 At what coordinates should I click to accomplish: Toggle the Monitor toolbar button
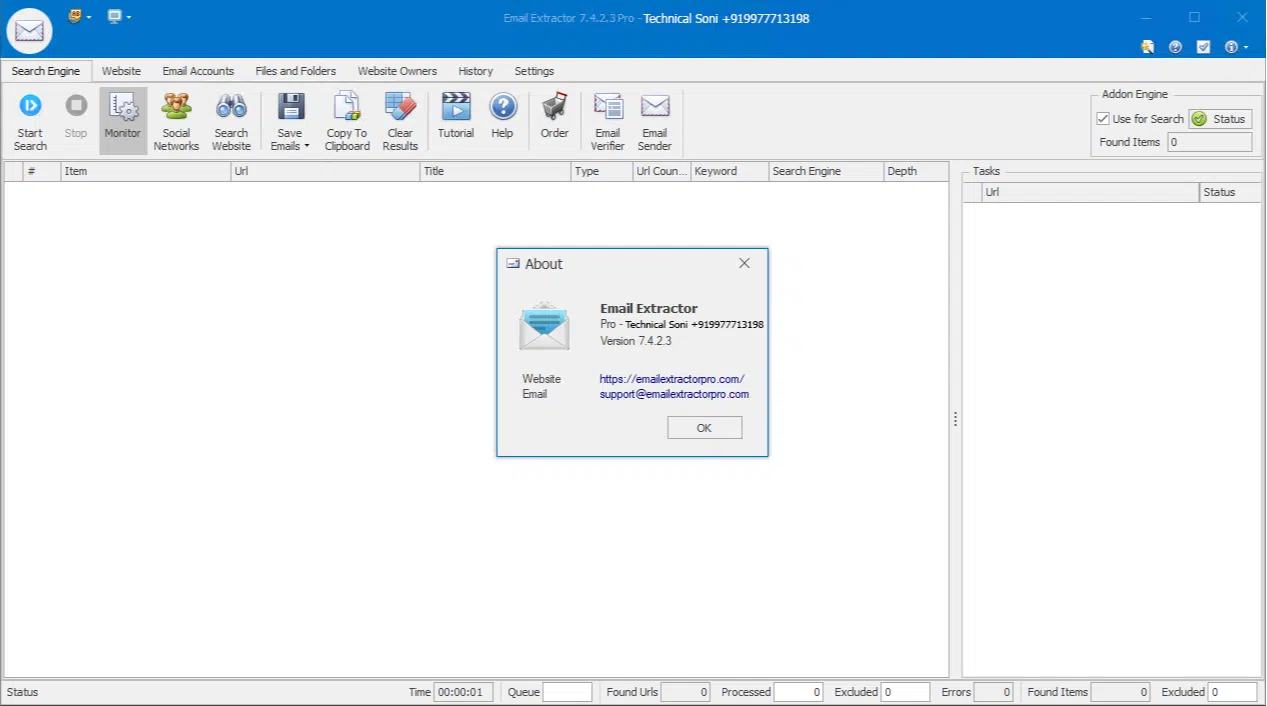tap(123, 121)
